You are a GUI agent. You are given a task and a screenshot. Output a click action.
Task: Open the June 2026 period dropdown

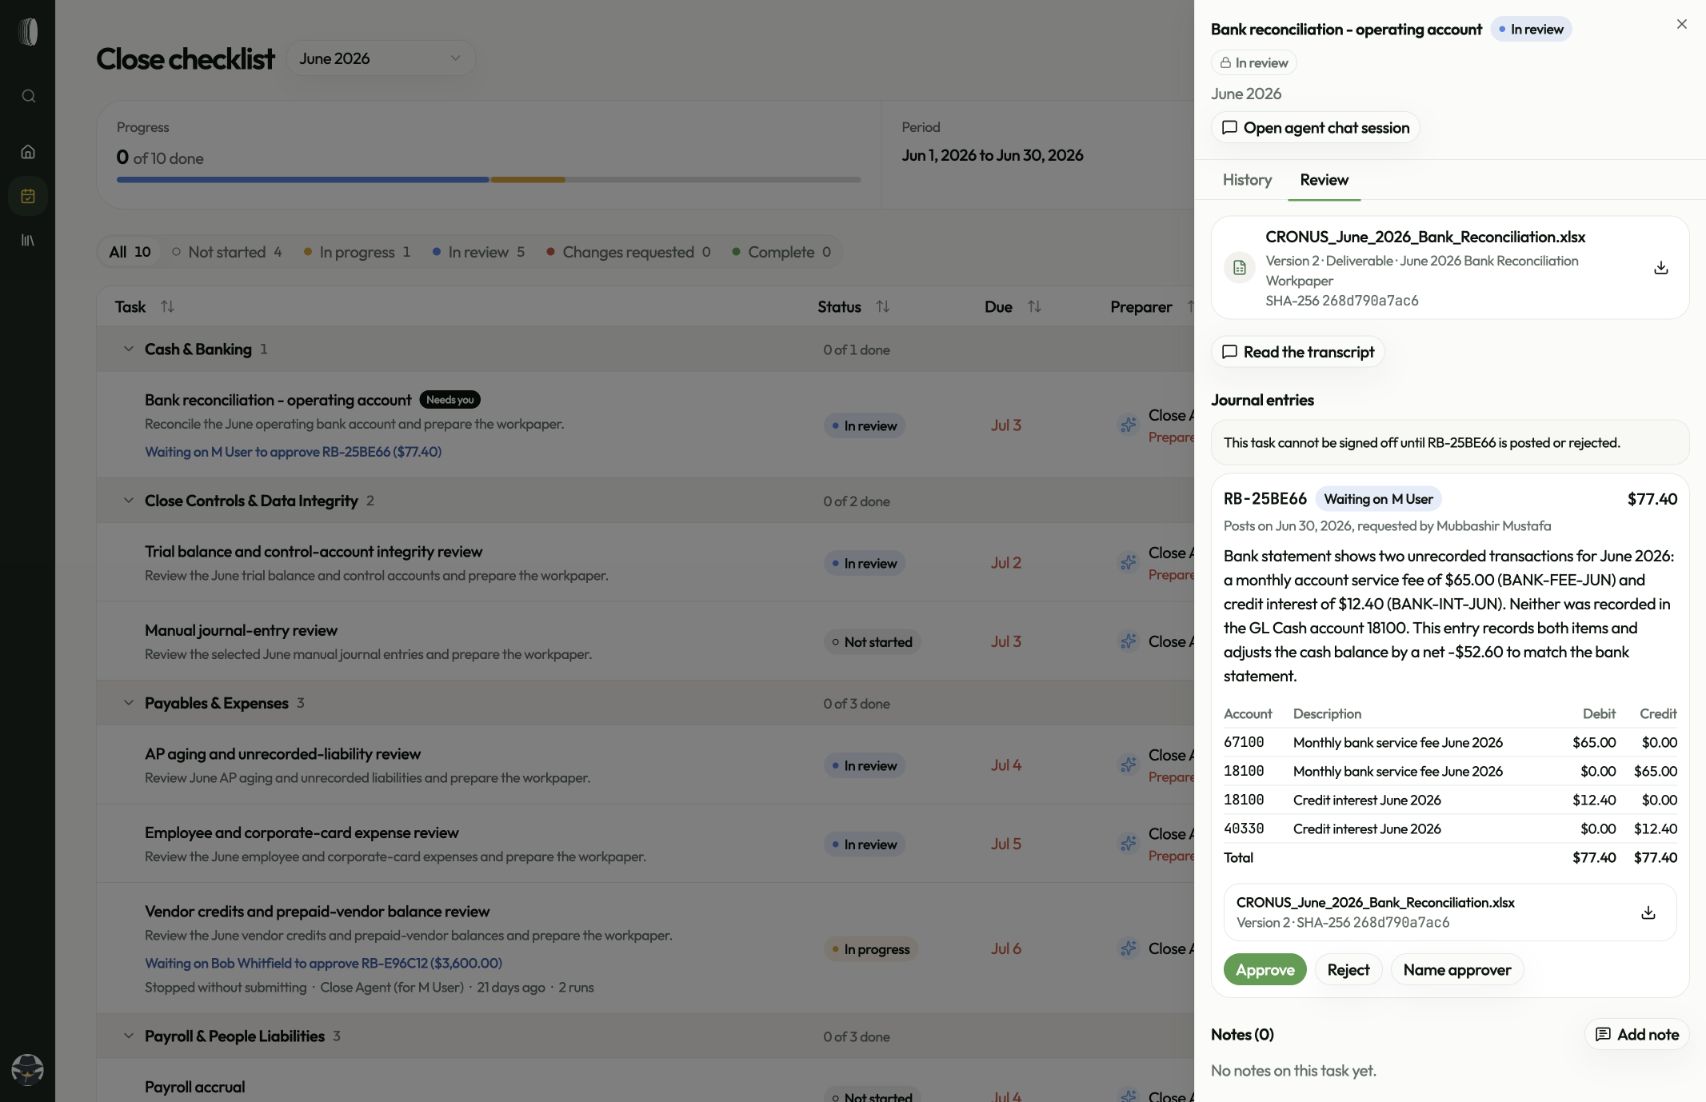381,58
